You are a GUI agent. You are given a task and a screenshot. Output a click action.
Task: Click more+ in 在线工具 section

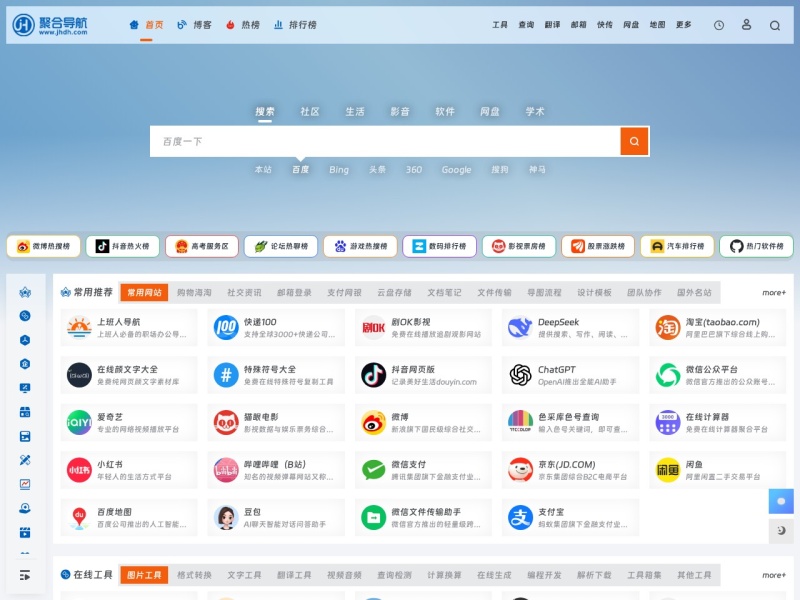coord(774,575)
